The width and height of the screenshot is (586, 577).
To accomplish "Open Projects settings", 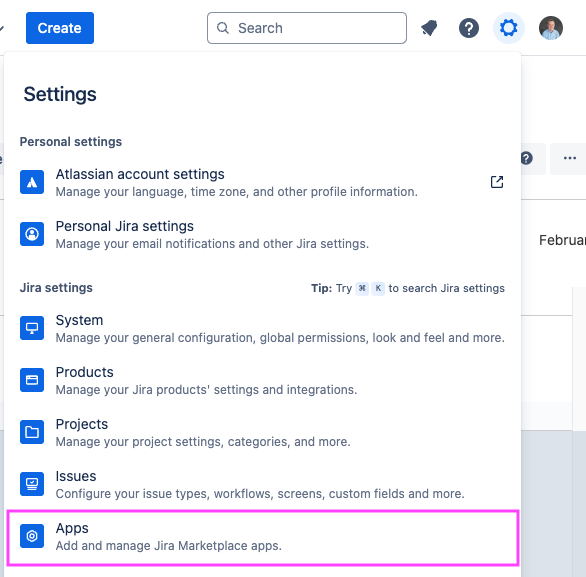I will [262, 432].
